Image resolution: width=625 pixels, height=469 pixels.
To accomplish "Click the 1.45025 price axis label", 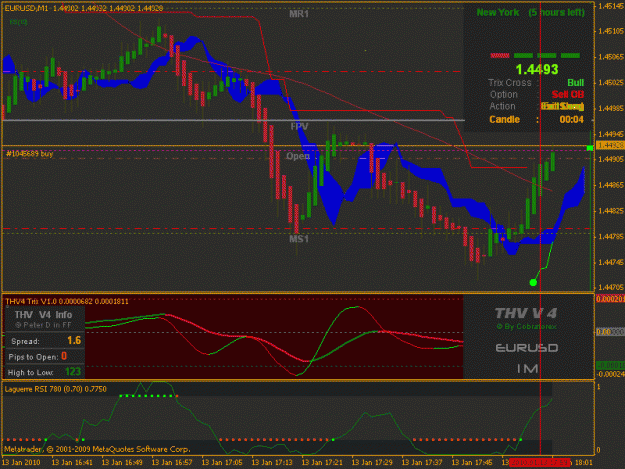I will pos(611,83).
